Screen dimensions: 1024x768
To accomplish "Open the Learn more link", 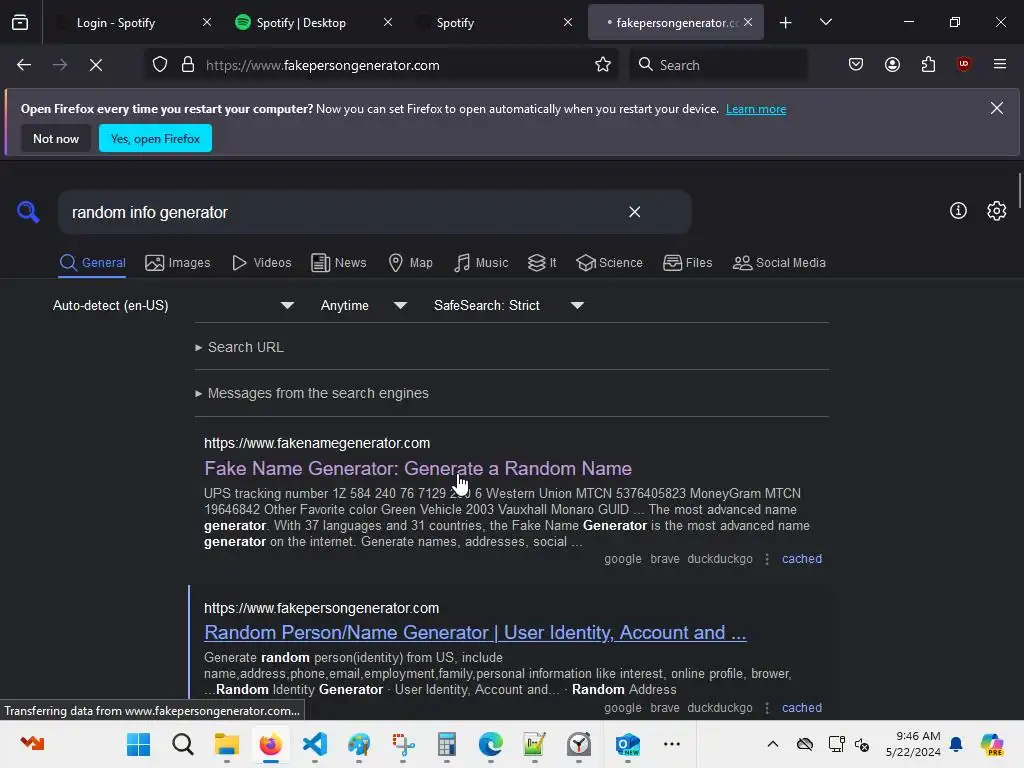I will click(756, 109).
